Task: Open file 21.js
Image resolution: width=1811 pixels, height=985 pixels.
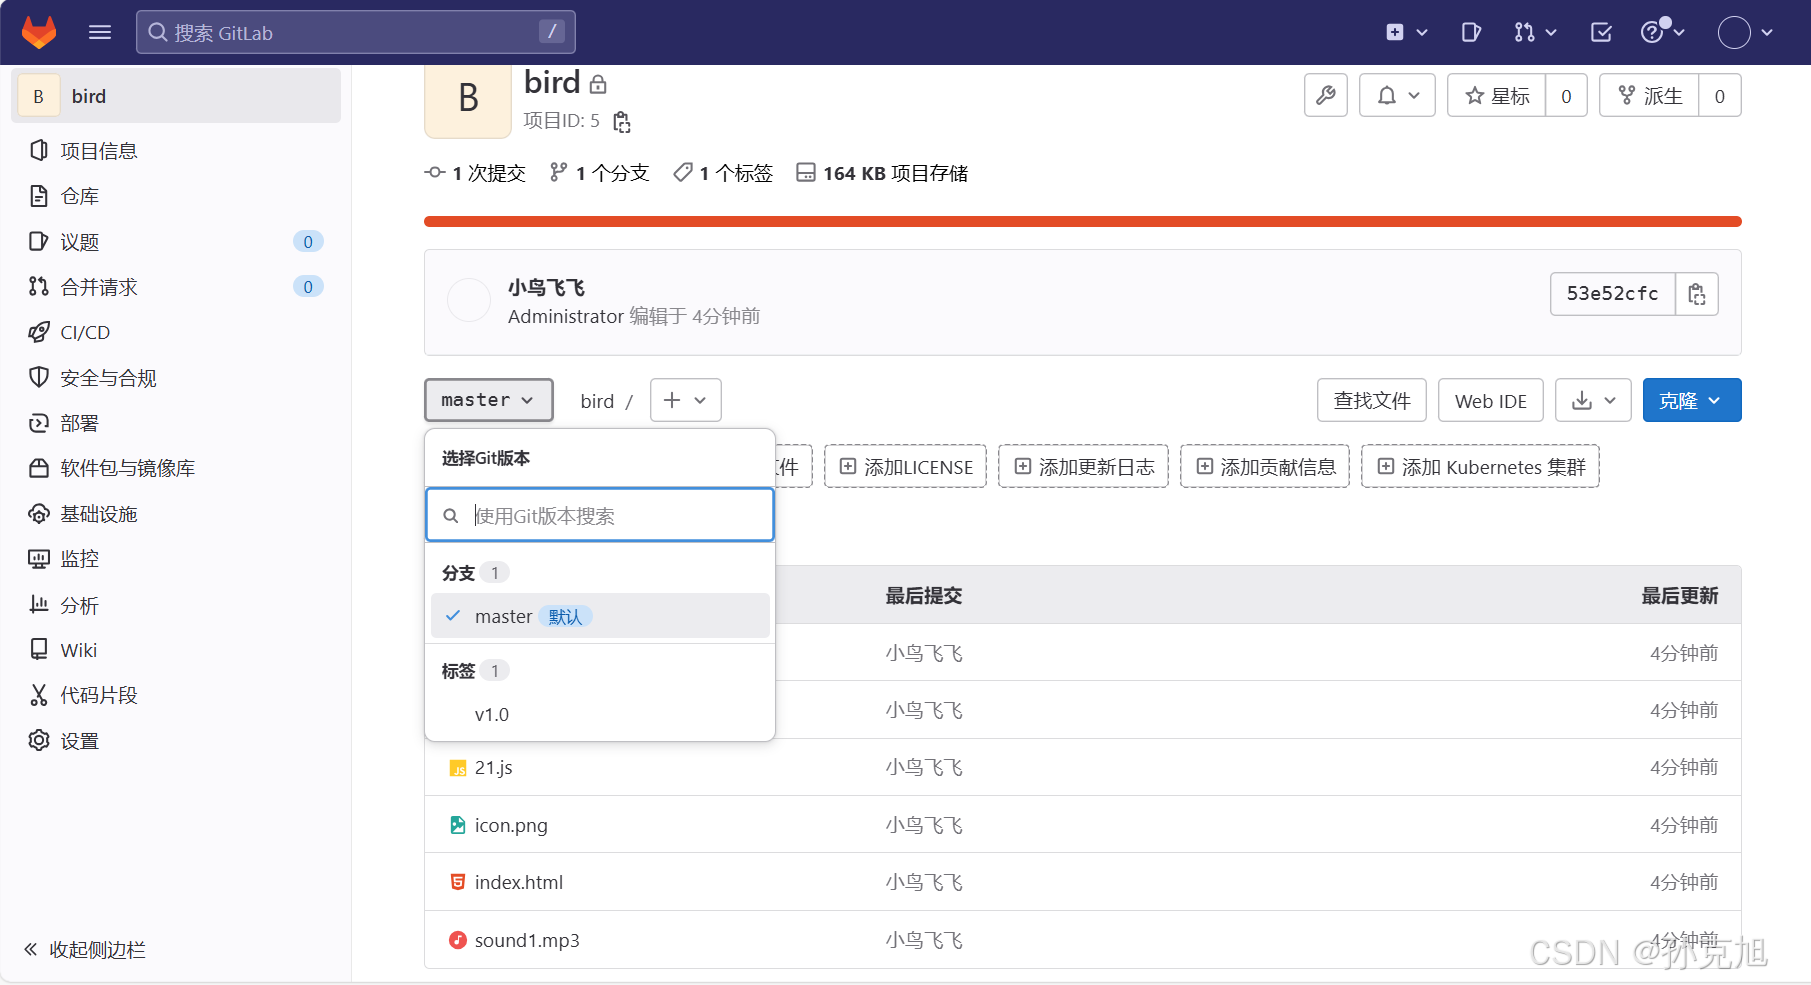Action: coord(494,768)
